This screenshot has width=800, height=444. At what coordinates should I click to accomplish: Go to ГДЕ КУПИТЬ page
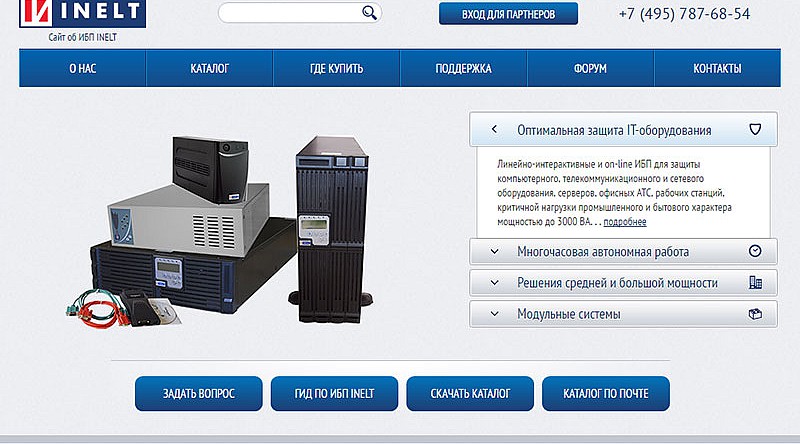click(x=337, y=69)
